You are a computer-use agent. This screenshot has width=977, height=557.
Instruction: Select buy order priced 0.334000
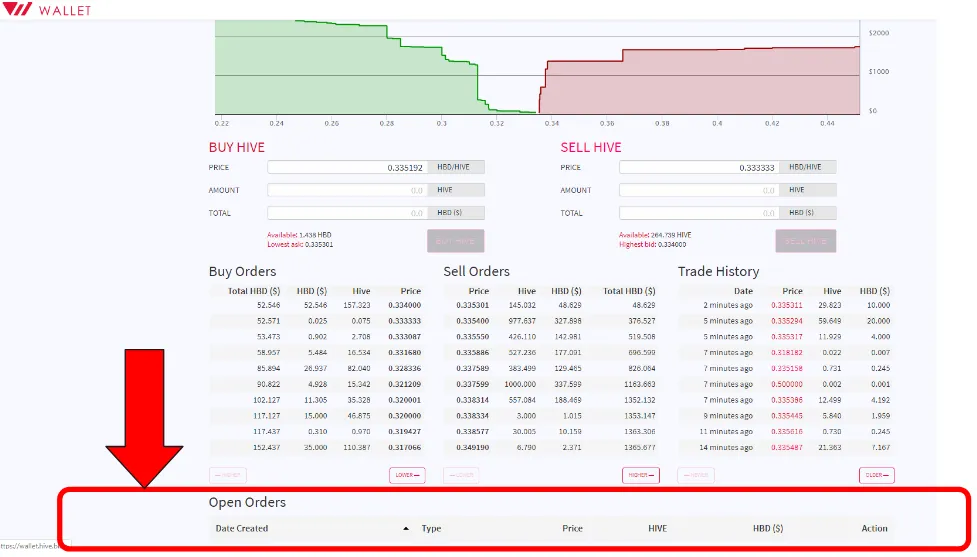tap(317, 305)
